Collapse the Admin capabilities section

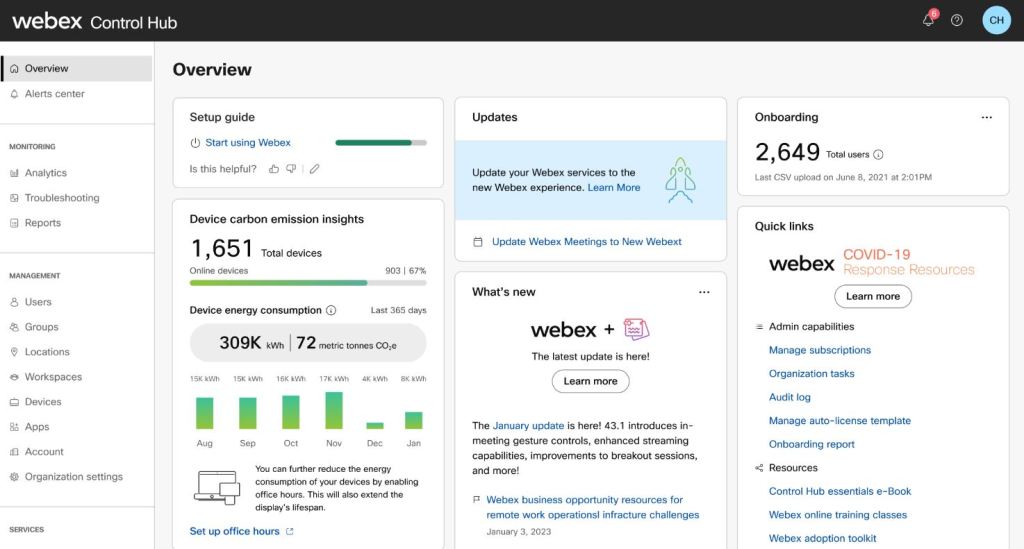click(x=759, y=327)
